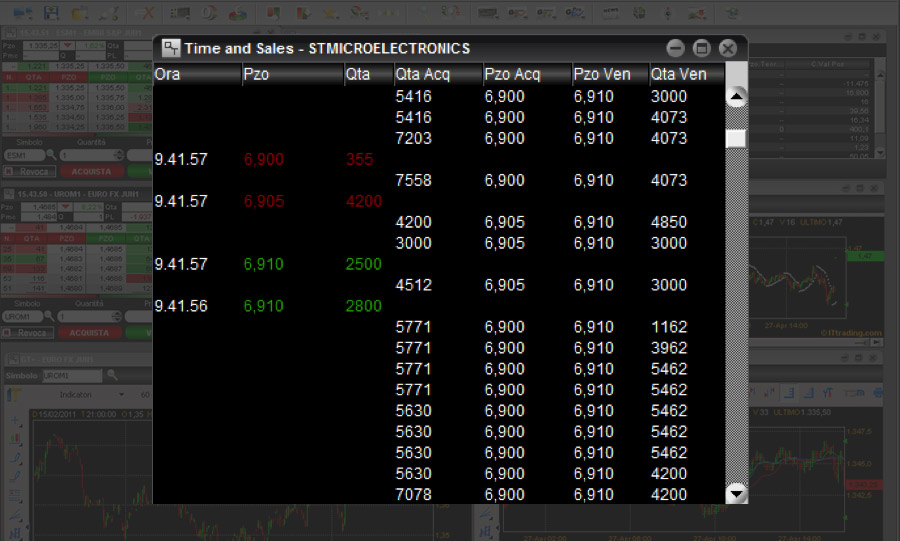Click Qta Ven value 3962
The image size is (900, 541).
pos(669,348)
